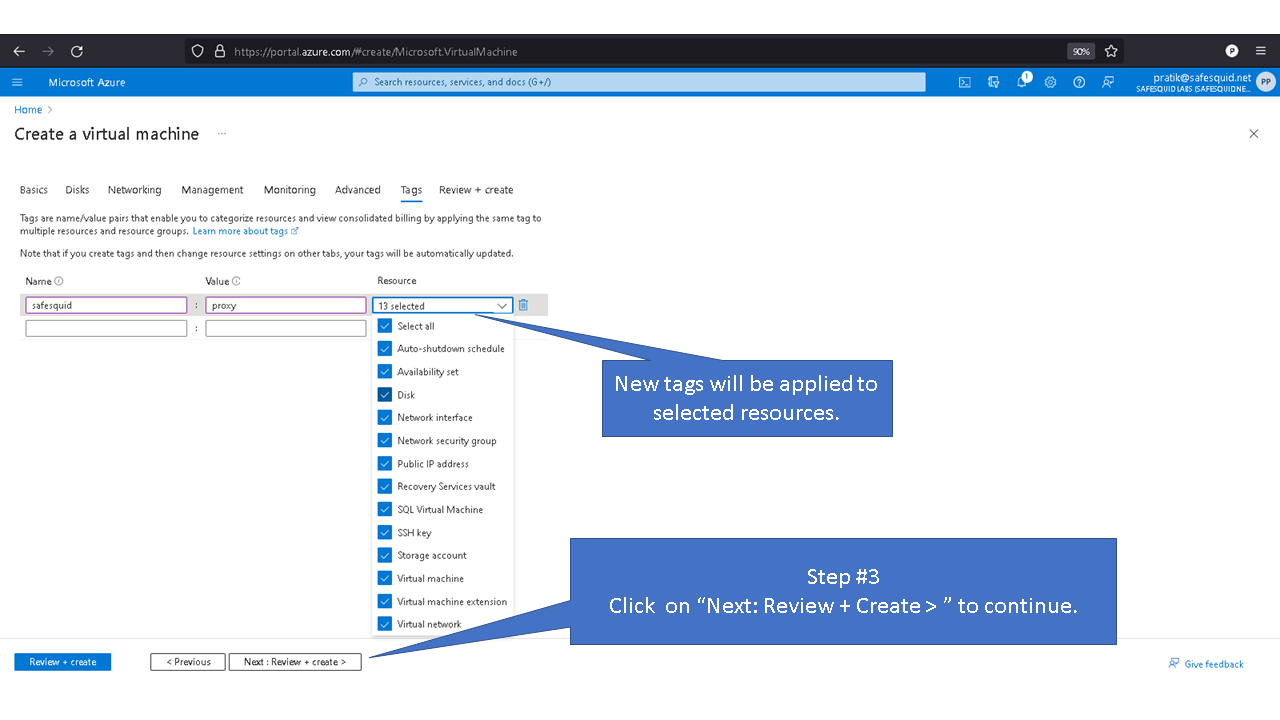Open the Help question mark icon
This screenshot has height=720, width=1280.
tap(1079, 82)
